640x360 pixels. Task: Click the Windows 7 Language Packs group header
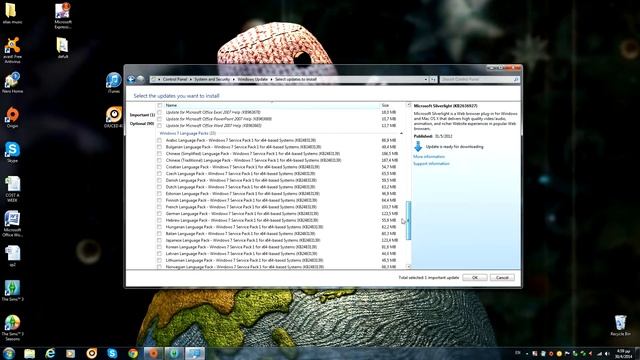(x=187, y=133)
